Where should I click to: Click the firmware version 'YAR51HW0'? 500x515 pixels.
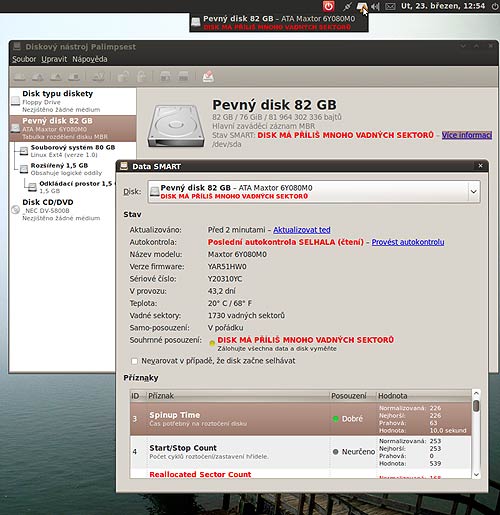pyautogui.click(x=227, y=267)
